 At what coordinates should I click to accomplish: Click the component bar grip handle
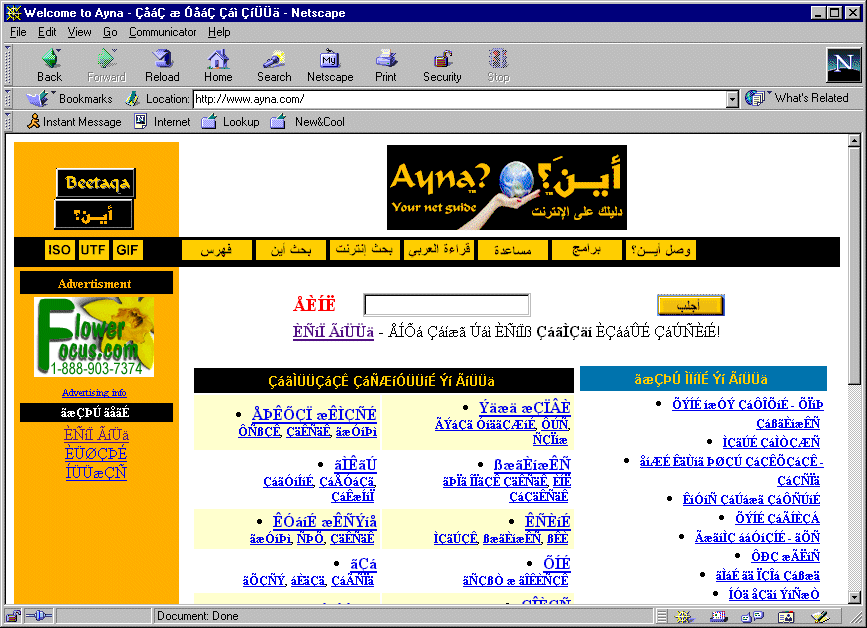click(x=662, y=616)
